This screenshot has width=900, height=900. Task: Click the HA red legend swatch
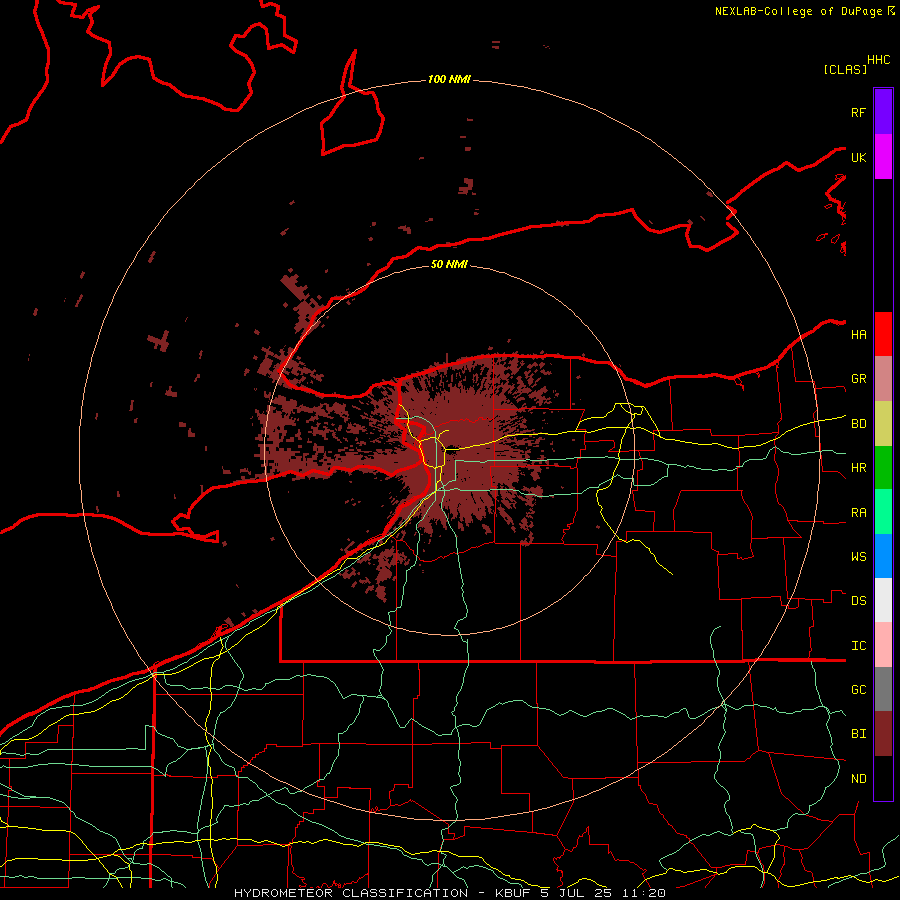tap(883, 334)
